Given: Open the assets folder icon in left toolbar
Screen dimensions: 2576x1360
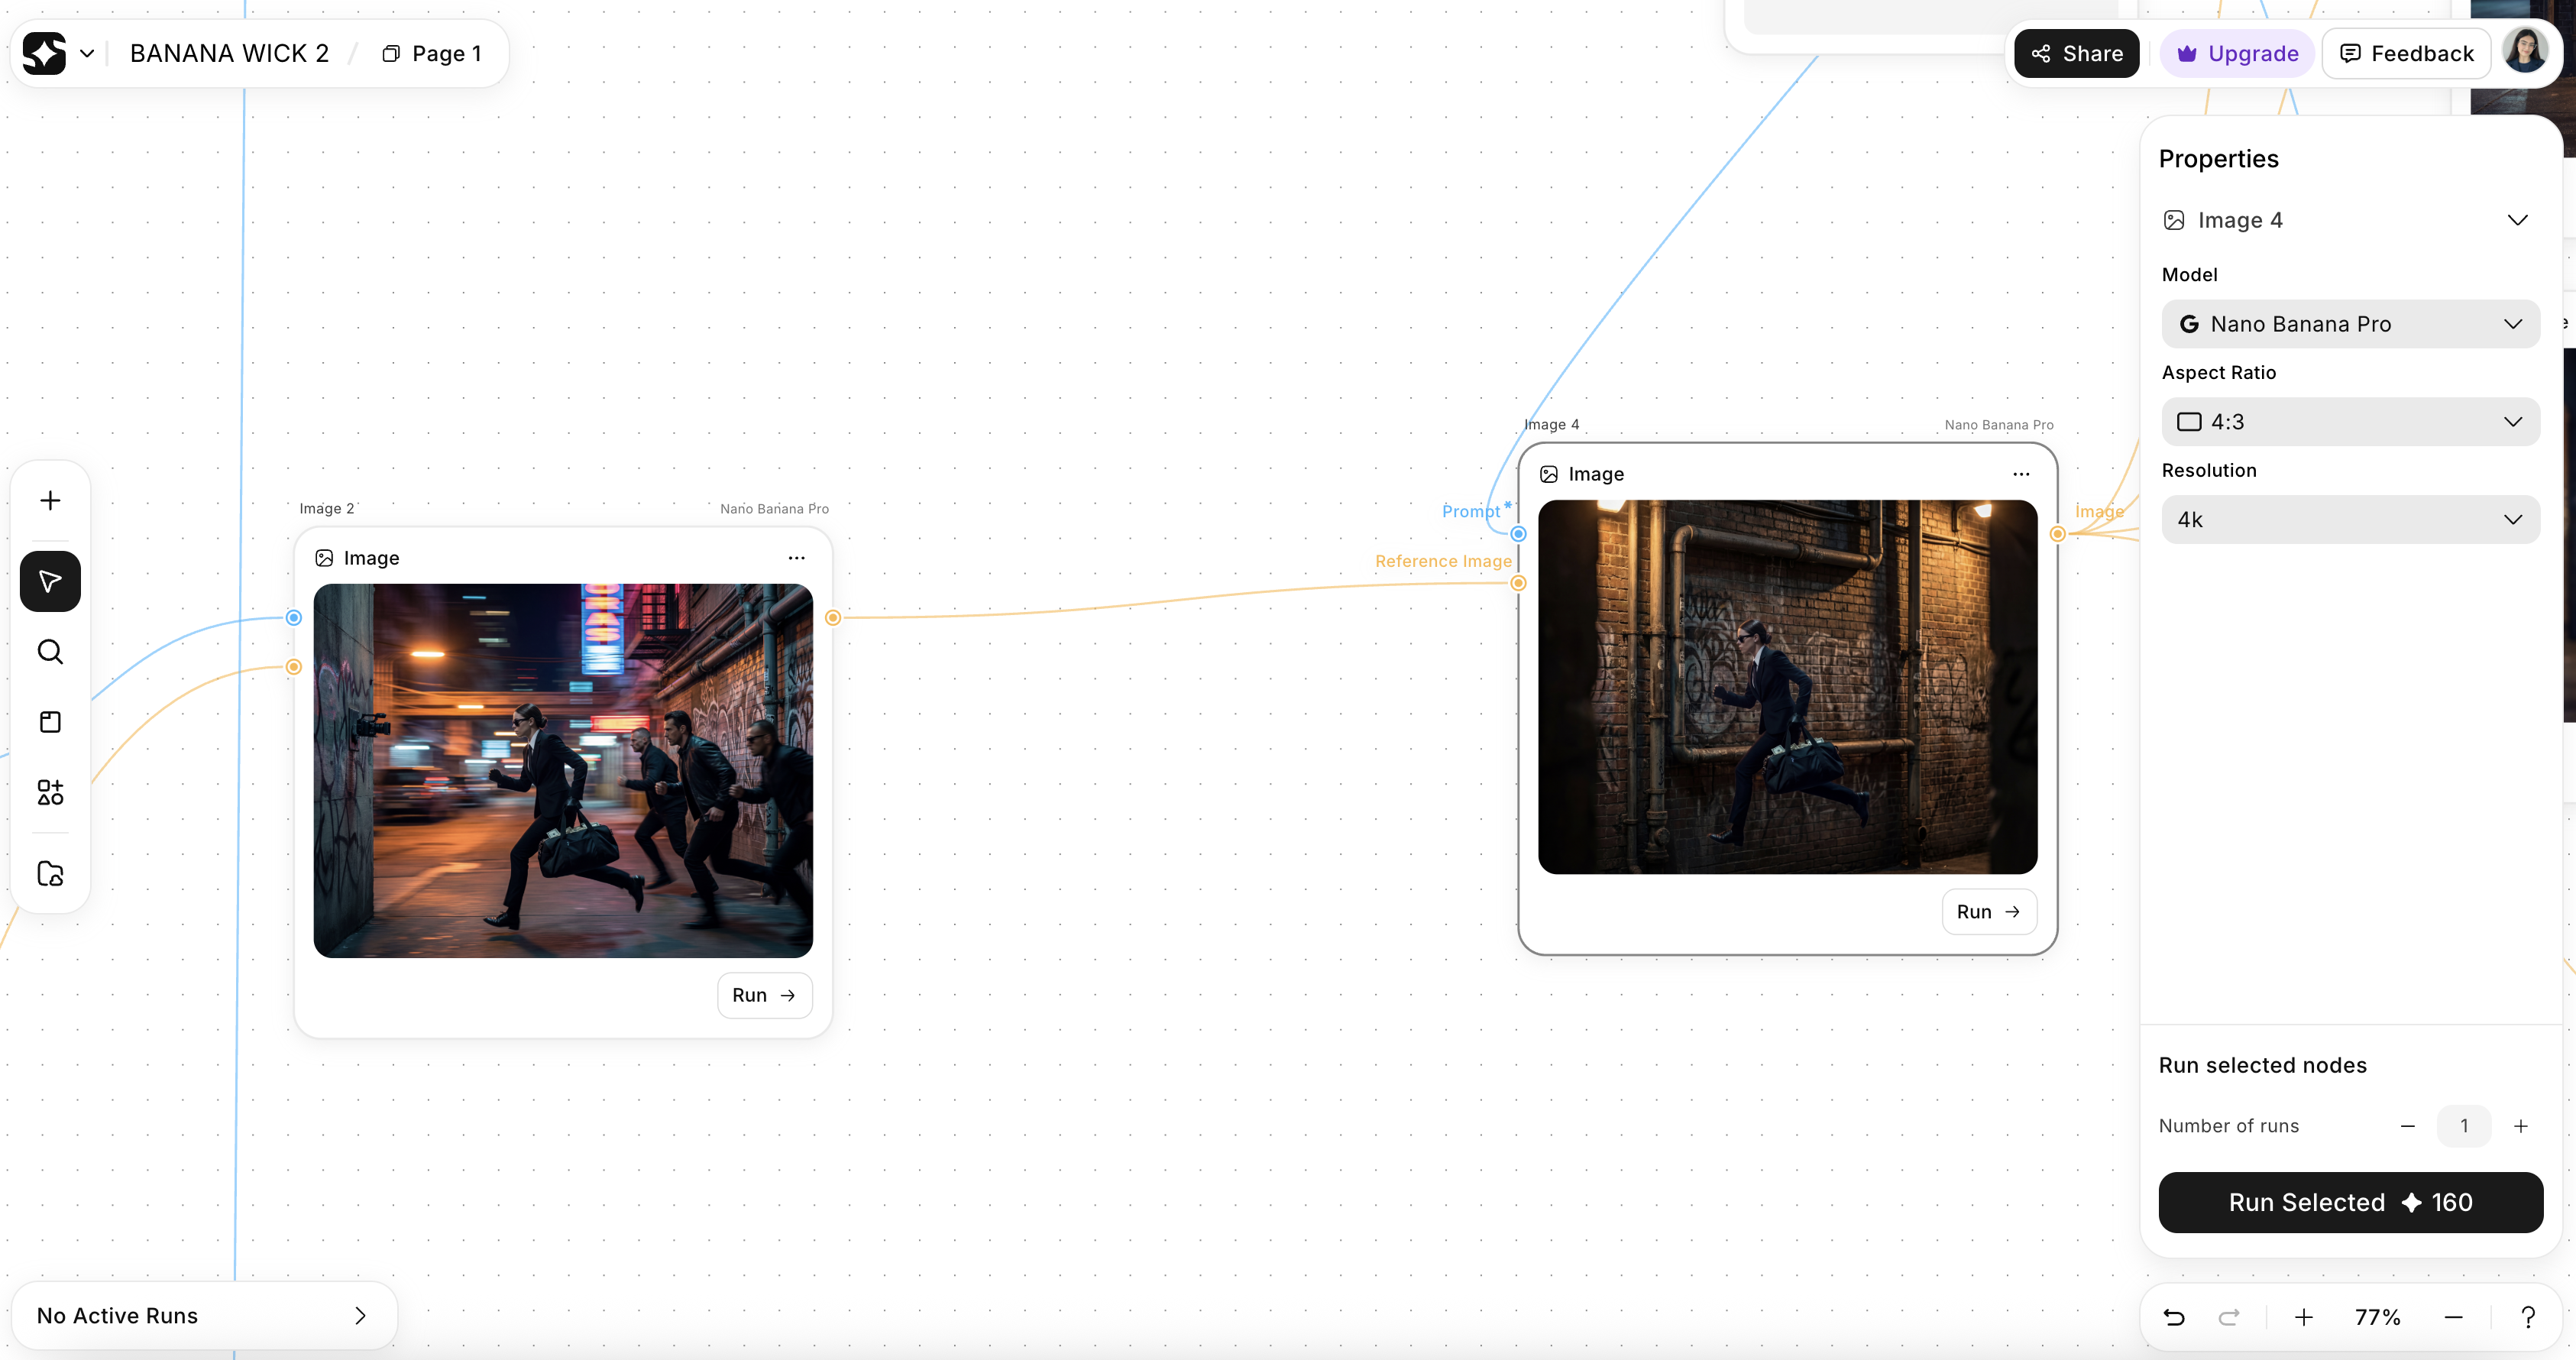Looking at the screenshot, I should 50,874.
